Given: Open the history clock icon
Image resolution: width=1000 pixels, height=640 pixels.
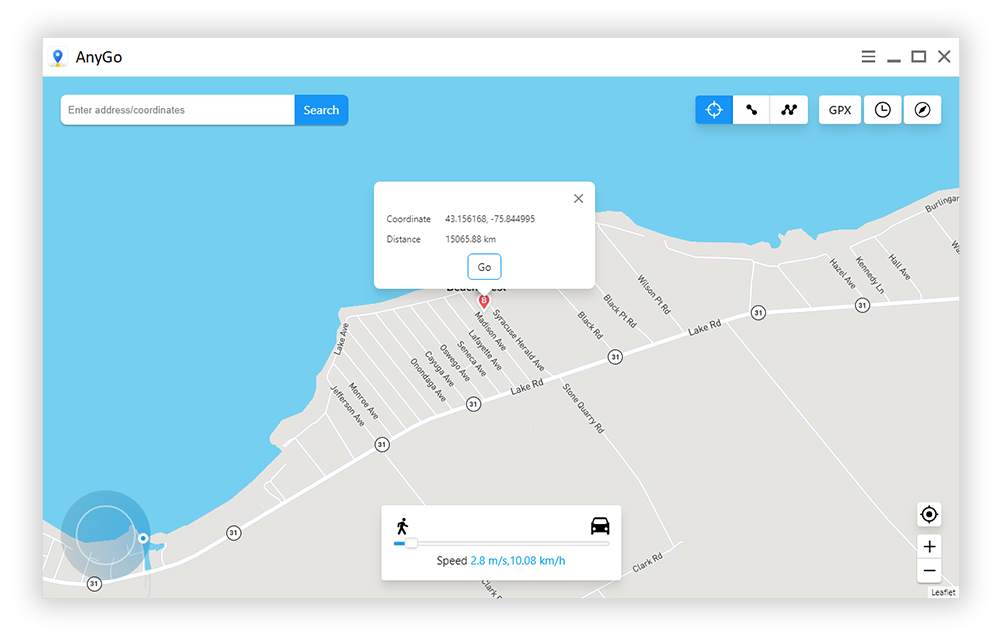Looking at the screenshot, I should pyautogui.click(x=882, y=109).
